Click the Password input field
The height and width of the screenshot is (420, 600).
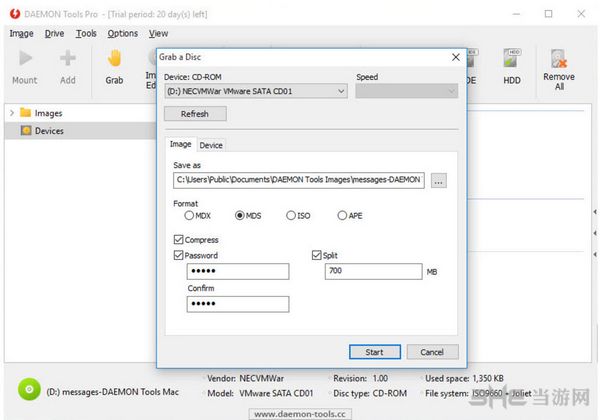238,272
